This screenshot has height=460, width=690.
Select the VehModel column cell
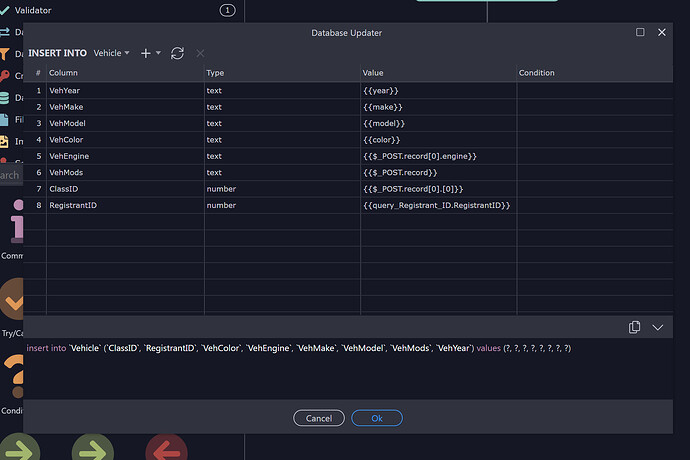point(125,123)
